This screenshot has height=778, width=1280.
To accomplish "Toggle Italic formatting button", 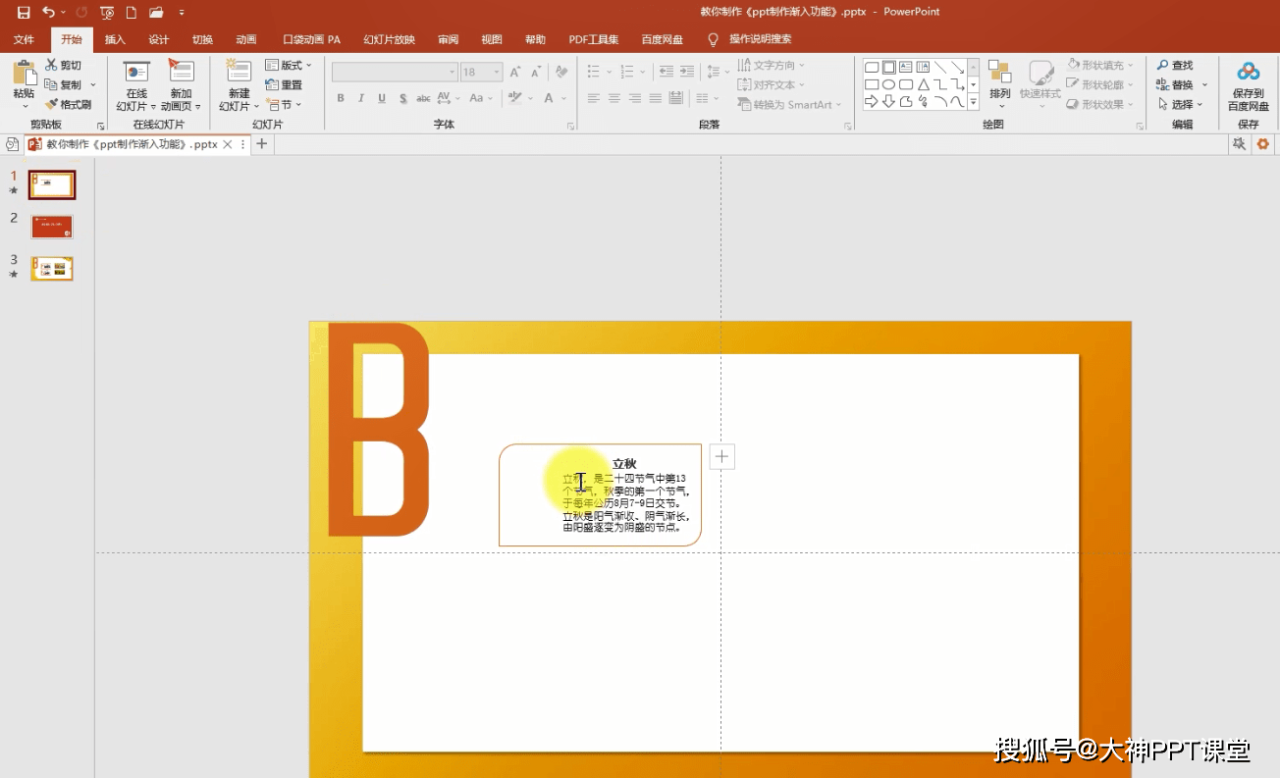I will click(361, 98).
